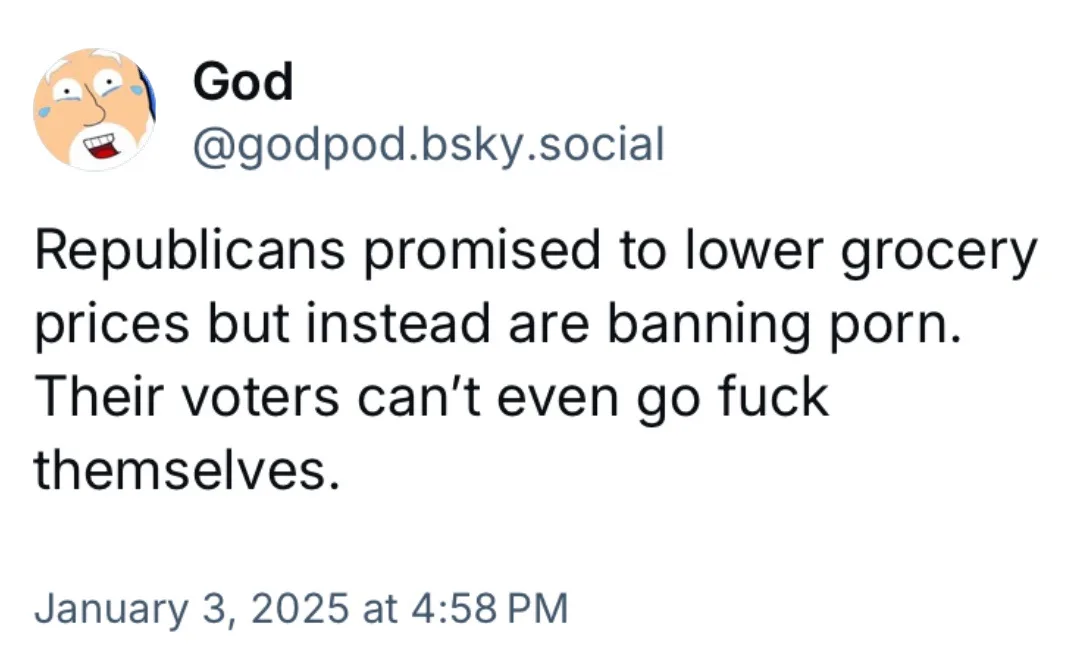Screen dimensions: 1082x648
Task: Click the display name God
Action: click(x=243, y=81)
